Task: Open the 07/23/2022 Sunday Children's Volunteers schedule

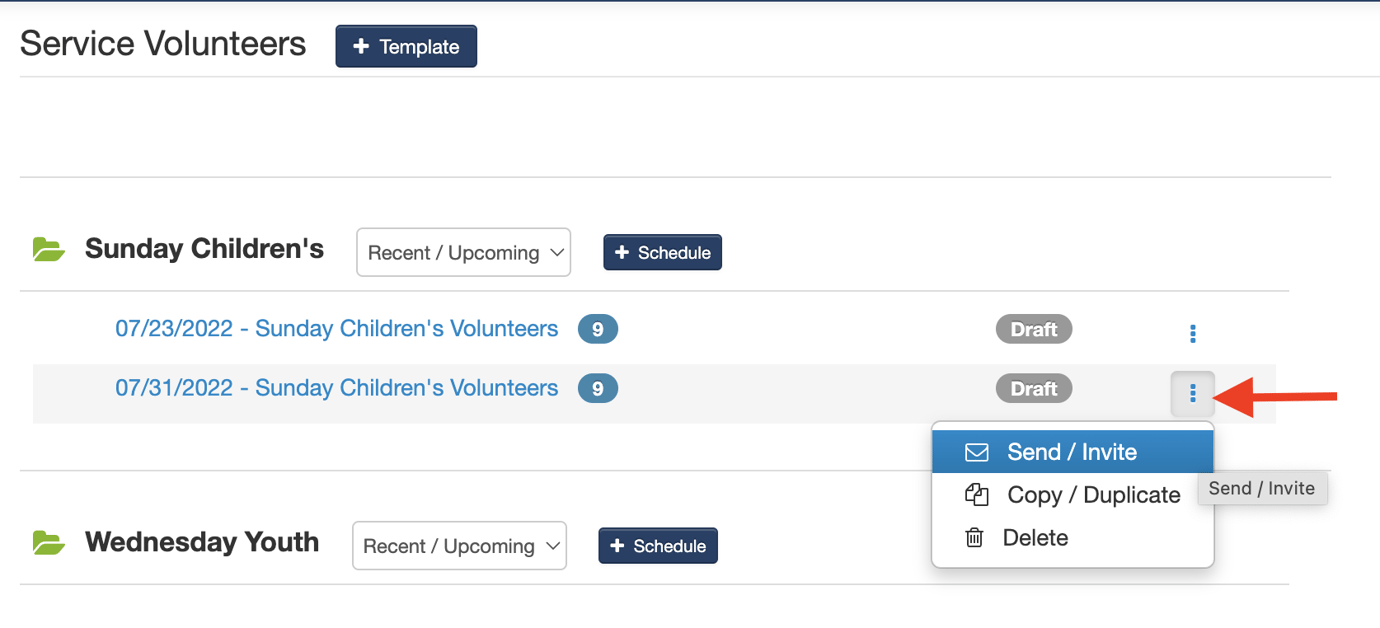Action: pyautogui.click(x=336, y=328)
